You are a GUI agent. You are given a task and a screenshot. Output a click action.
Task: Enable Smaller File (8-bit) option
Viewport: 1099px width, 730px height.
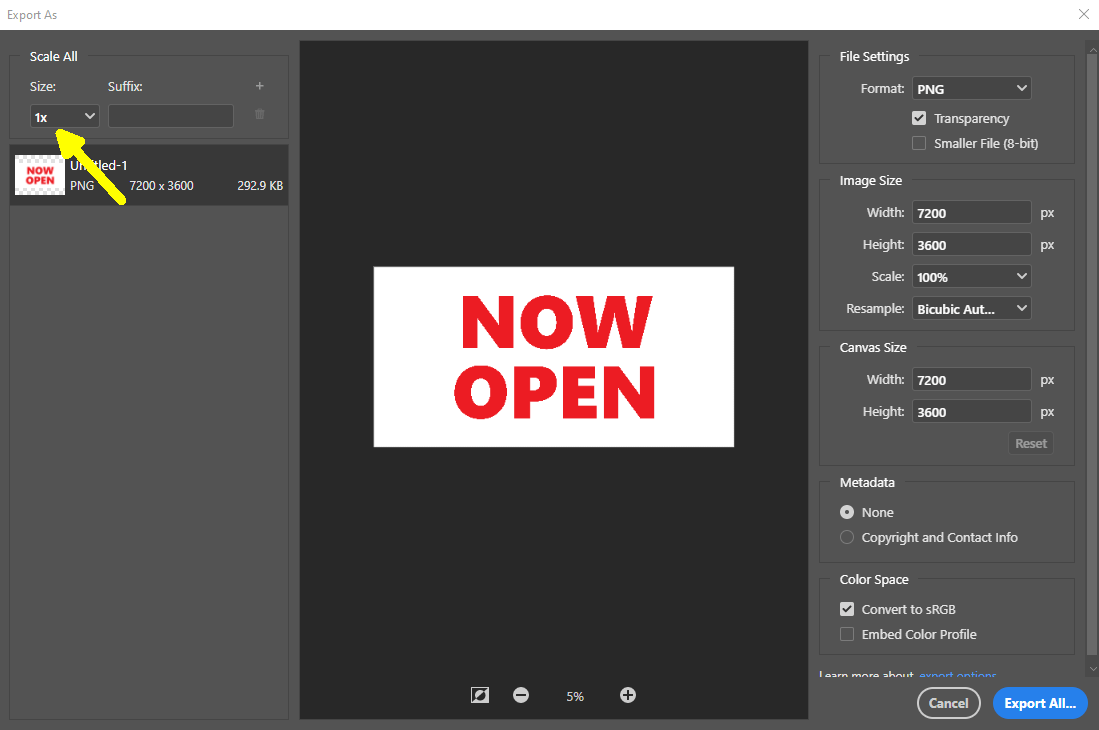point(919,143)
